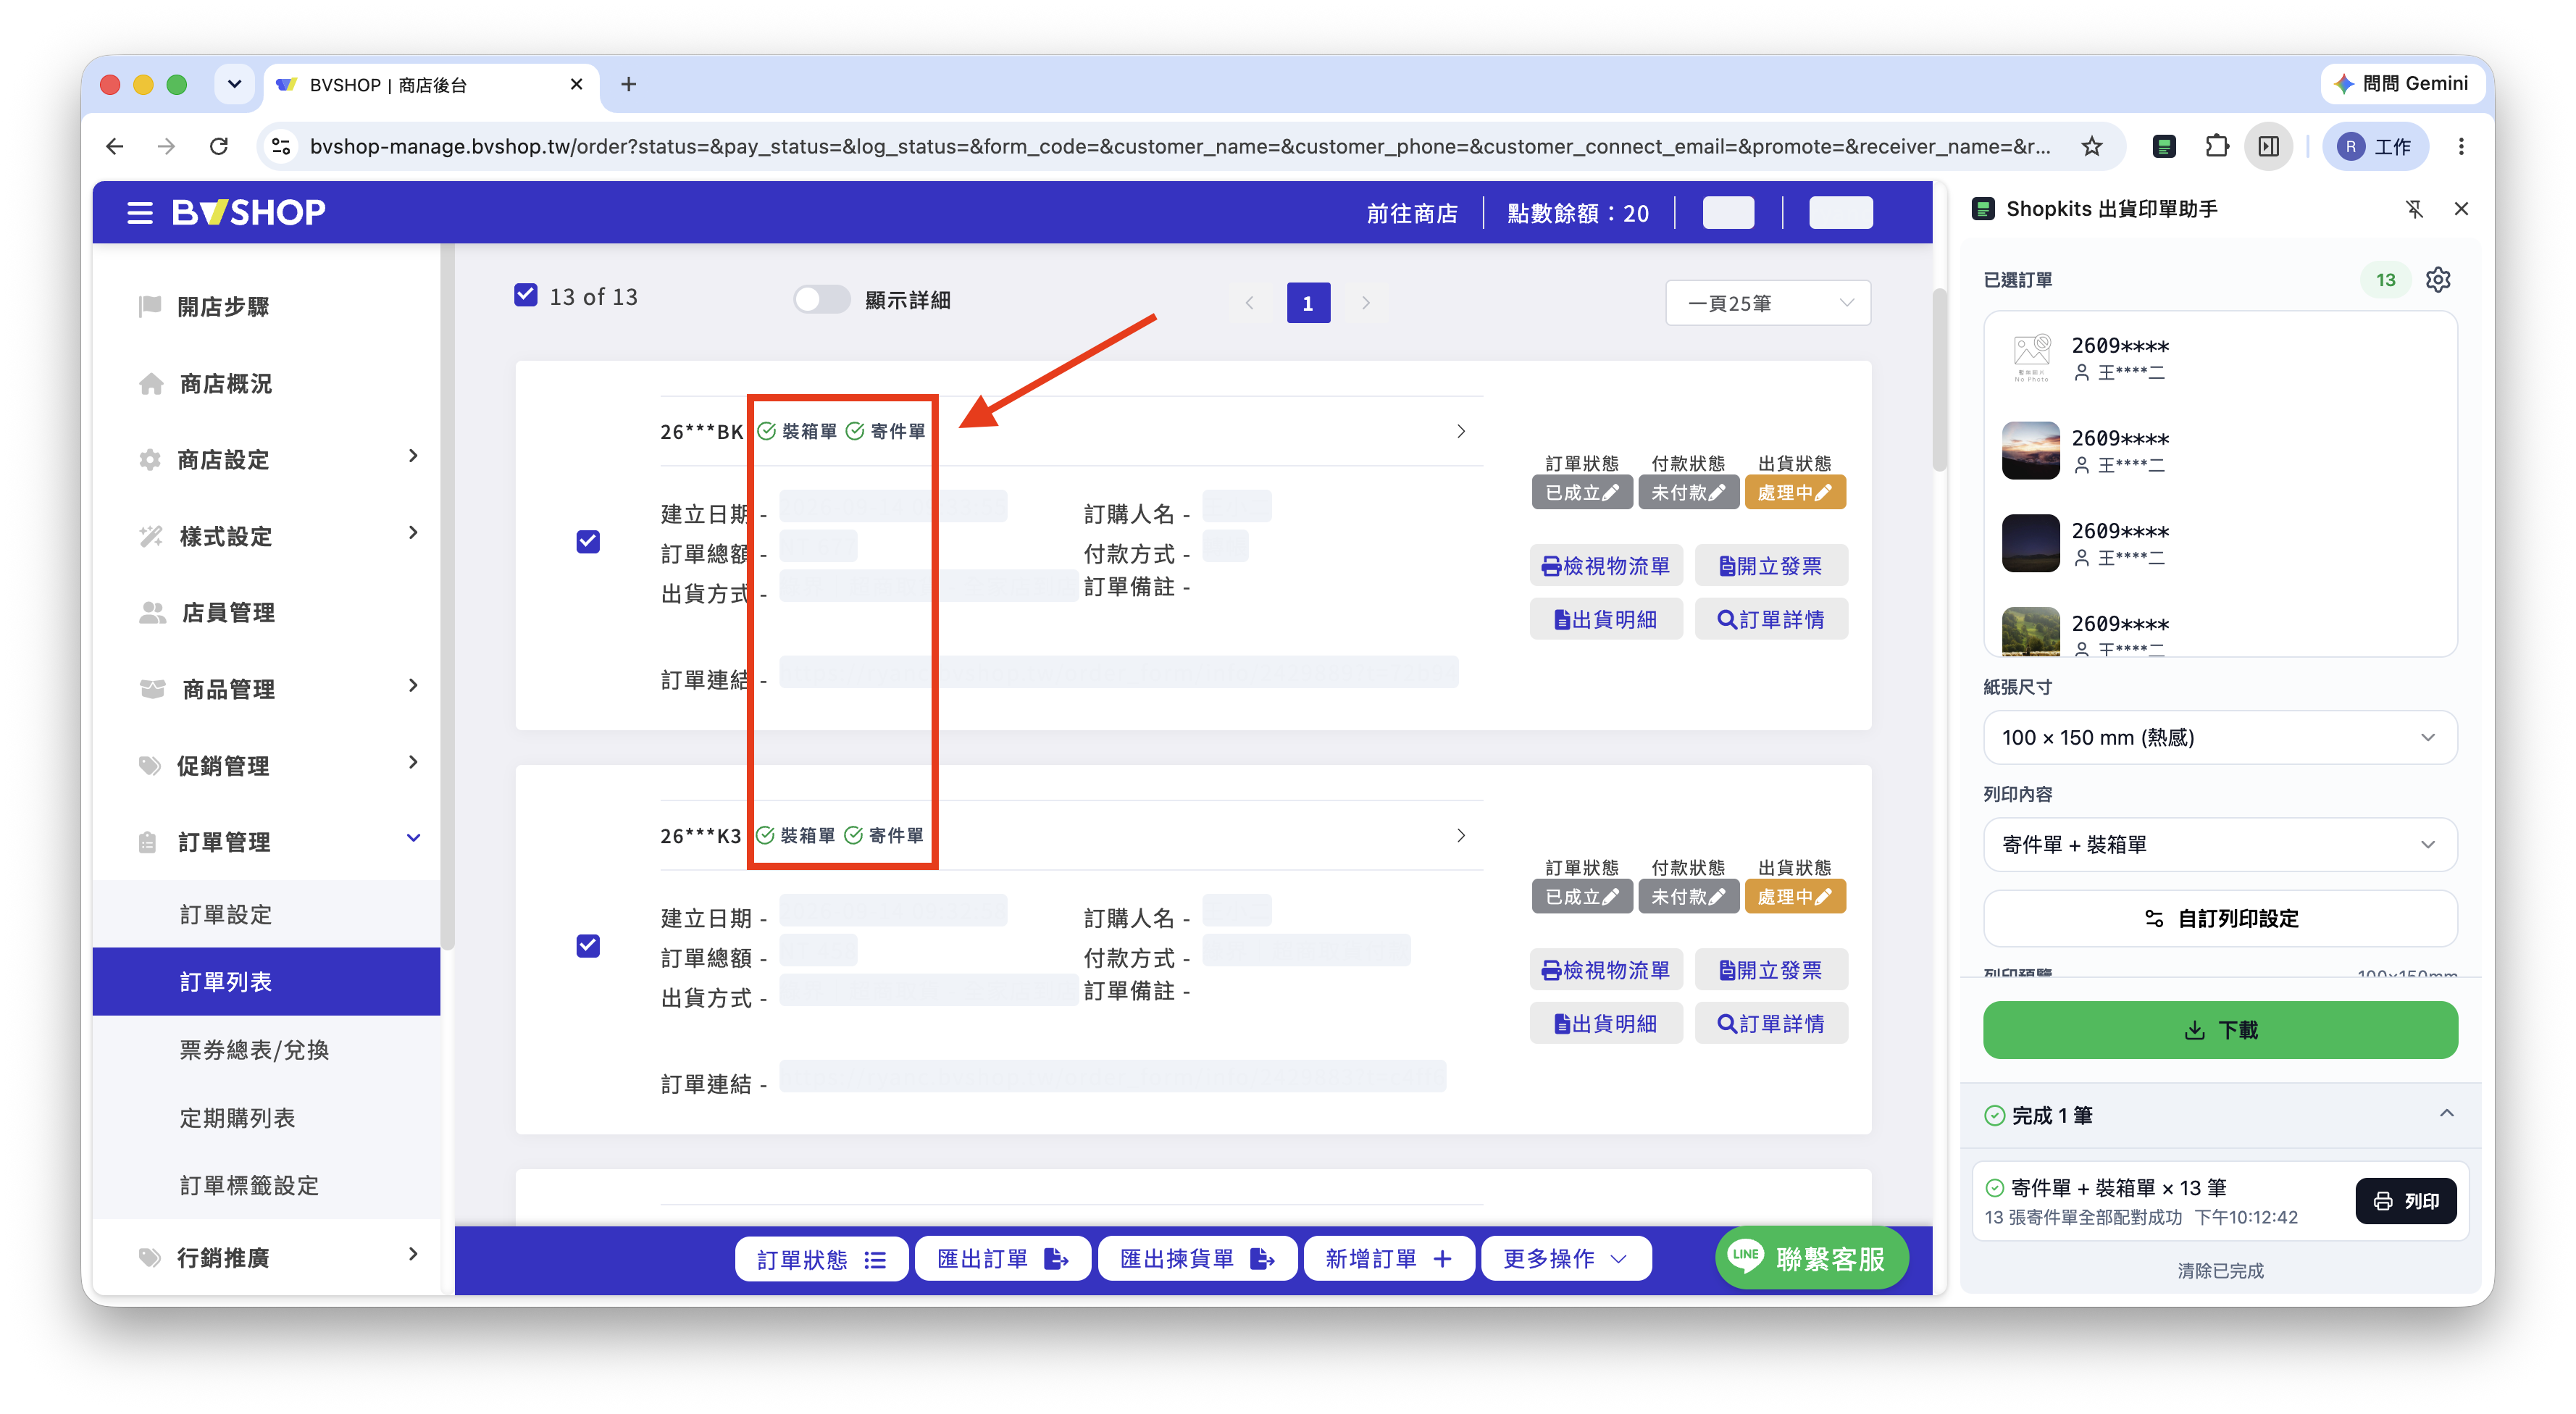The width and height of the screenshot is (2576, 1414).
Task: Click 開立發票 for order 26***BK
Action: pos(1770,566)
